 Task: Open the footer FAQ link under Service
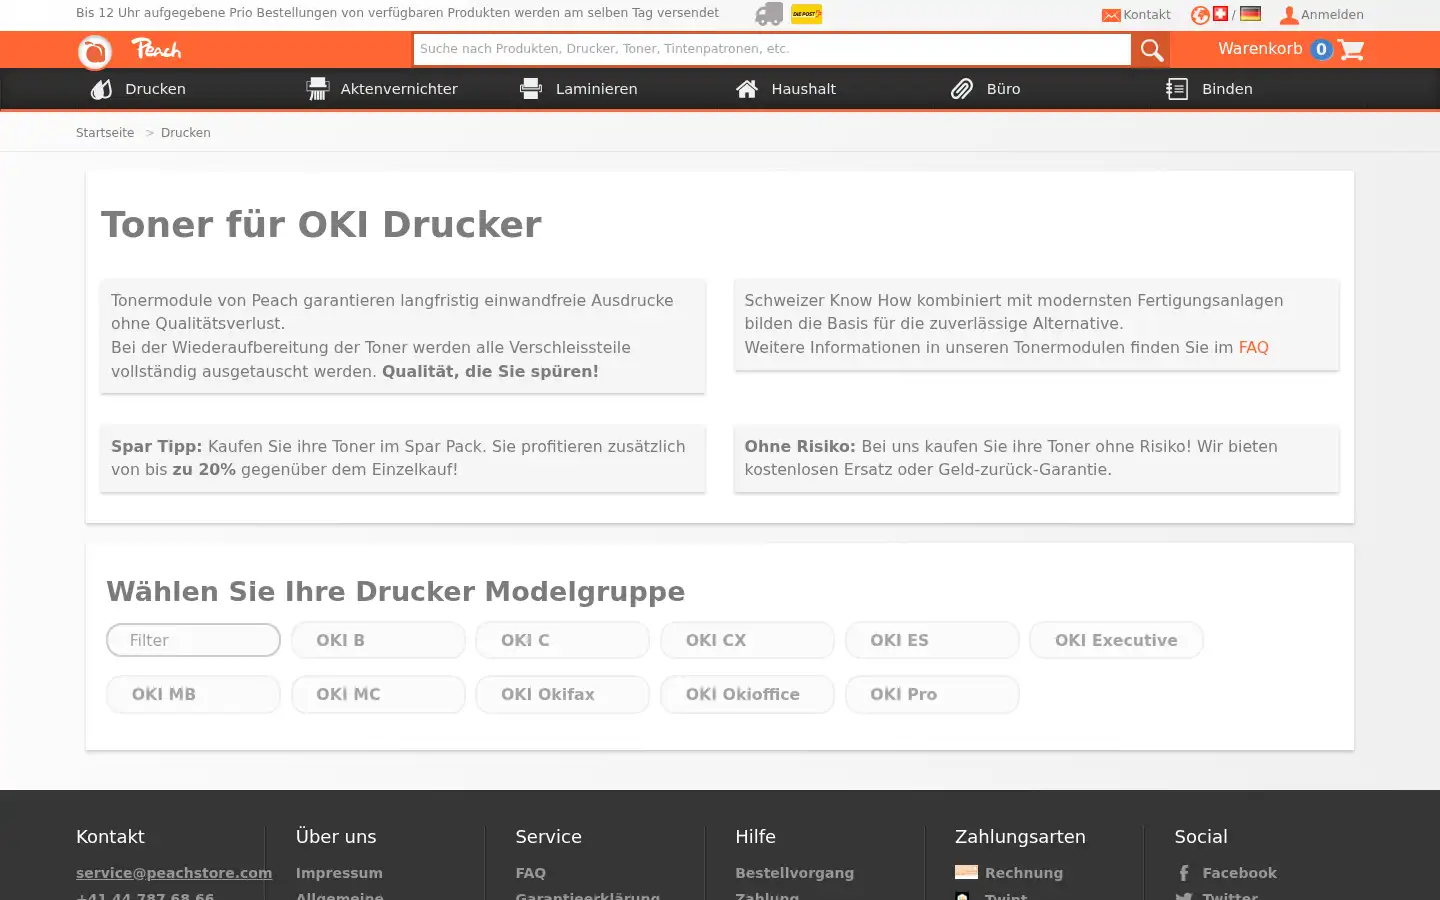click(531, 873)
